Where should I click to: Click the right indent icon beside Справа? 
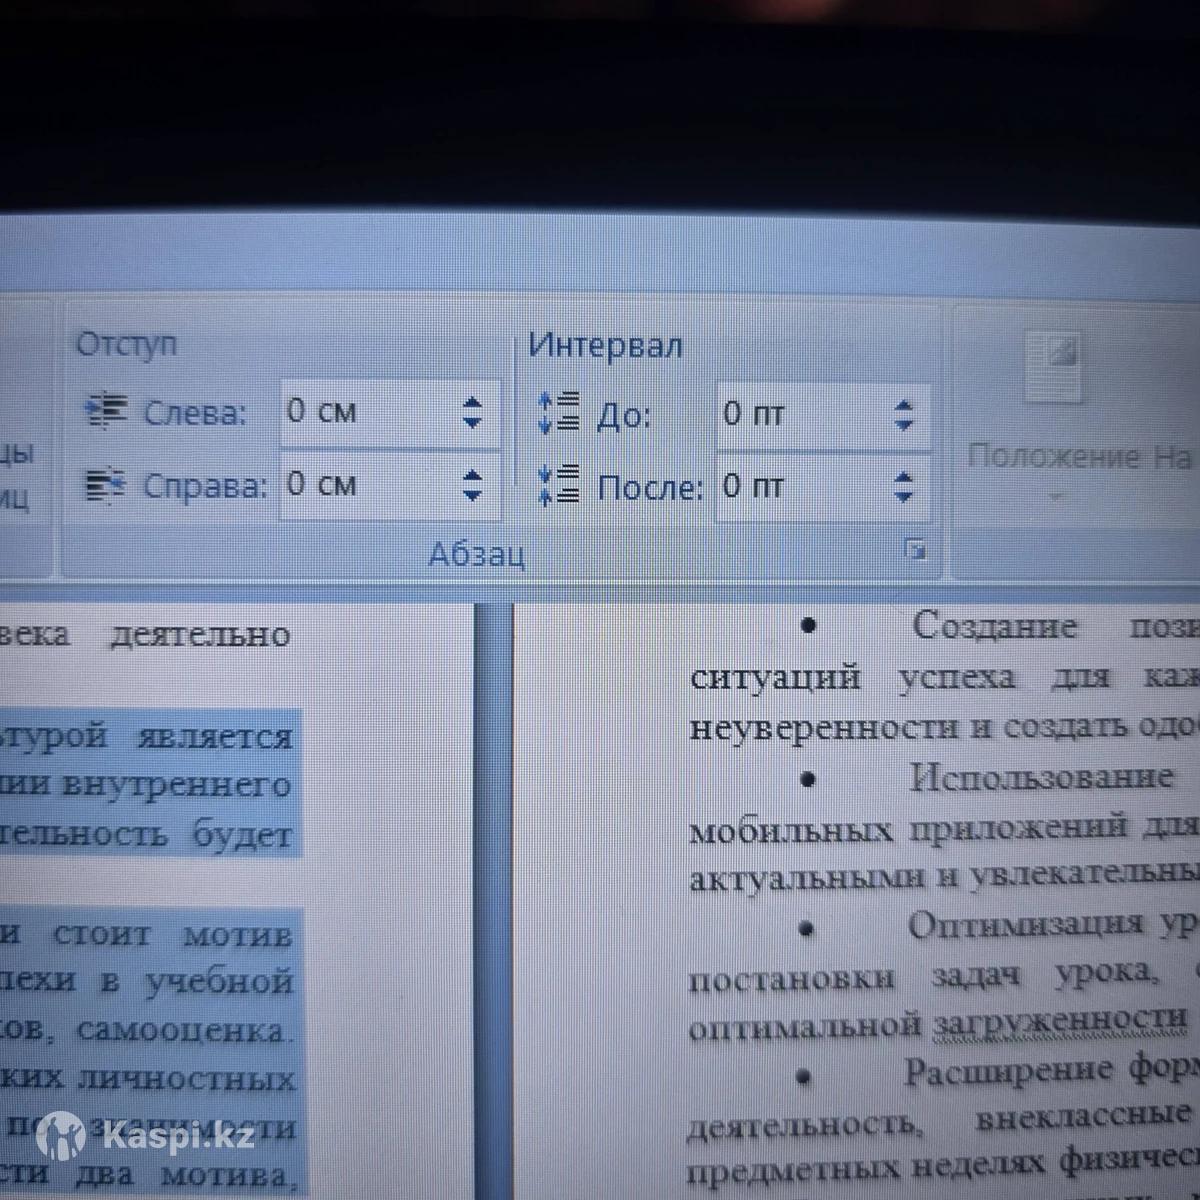click(106, 486)
